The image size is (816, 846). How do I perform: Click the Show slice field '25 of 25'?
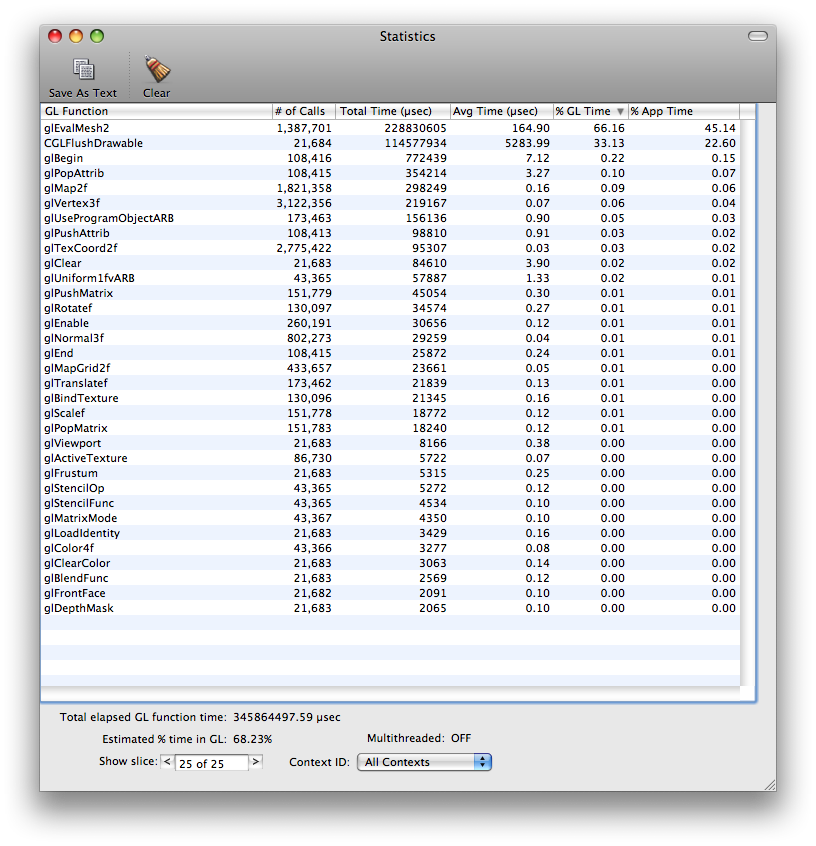212,763
